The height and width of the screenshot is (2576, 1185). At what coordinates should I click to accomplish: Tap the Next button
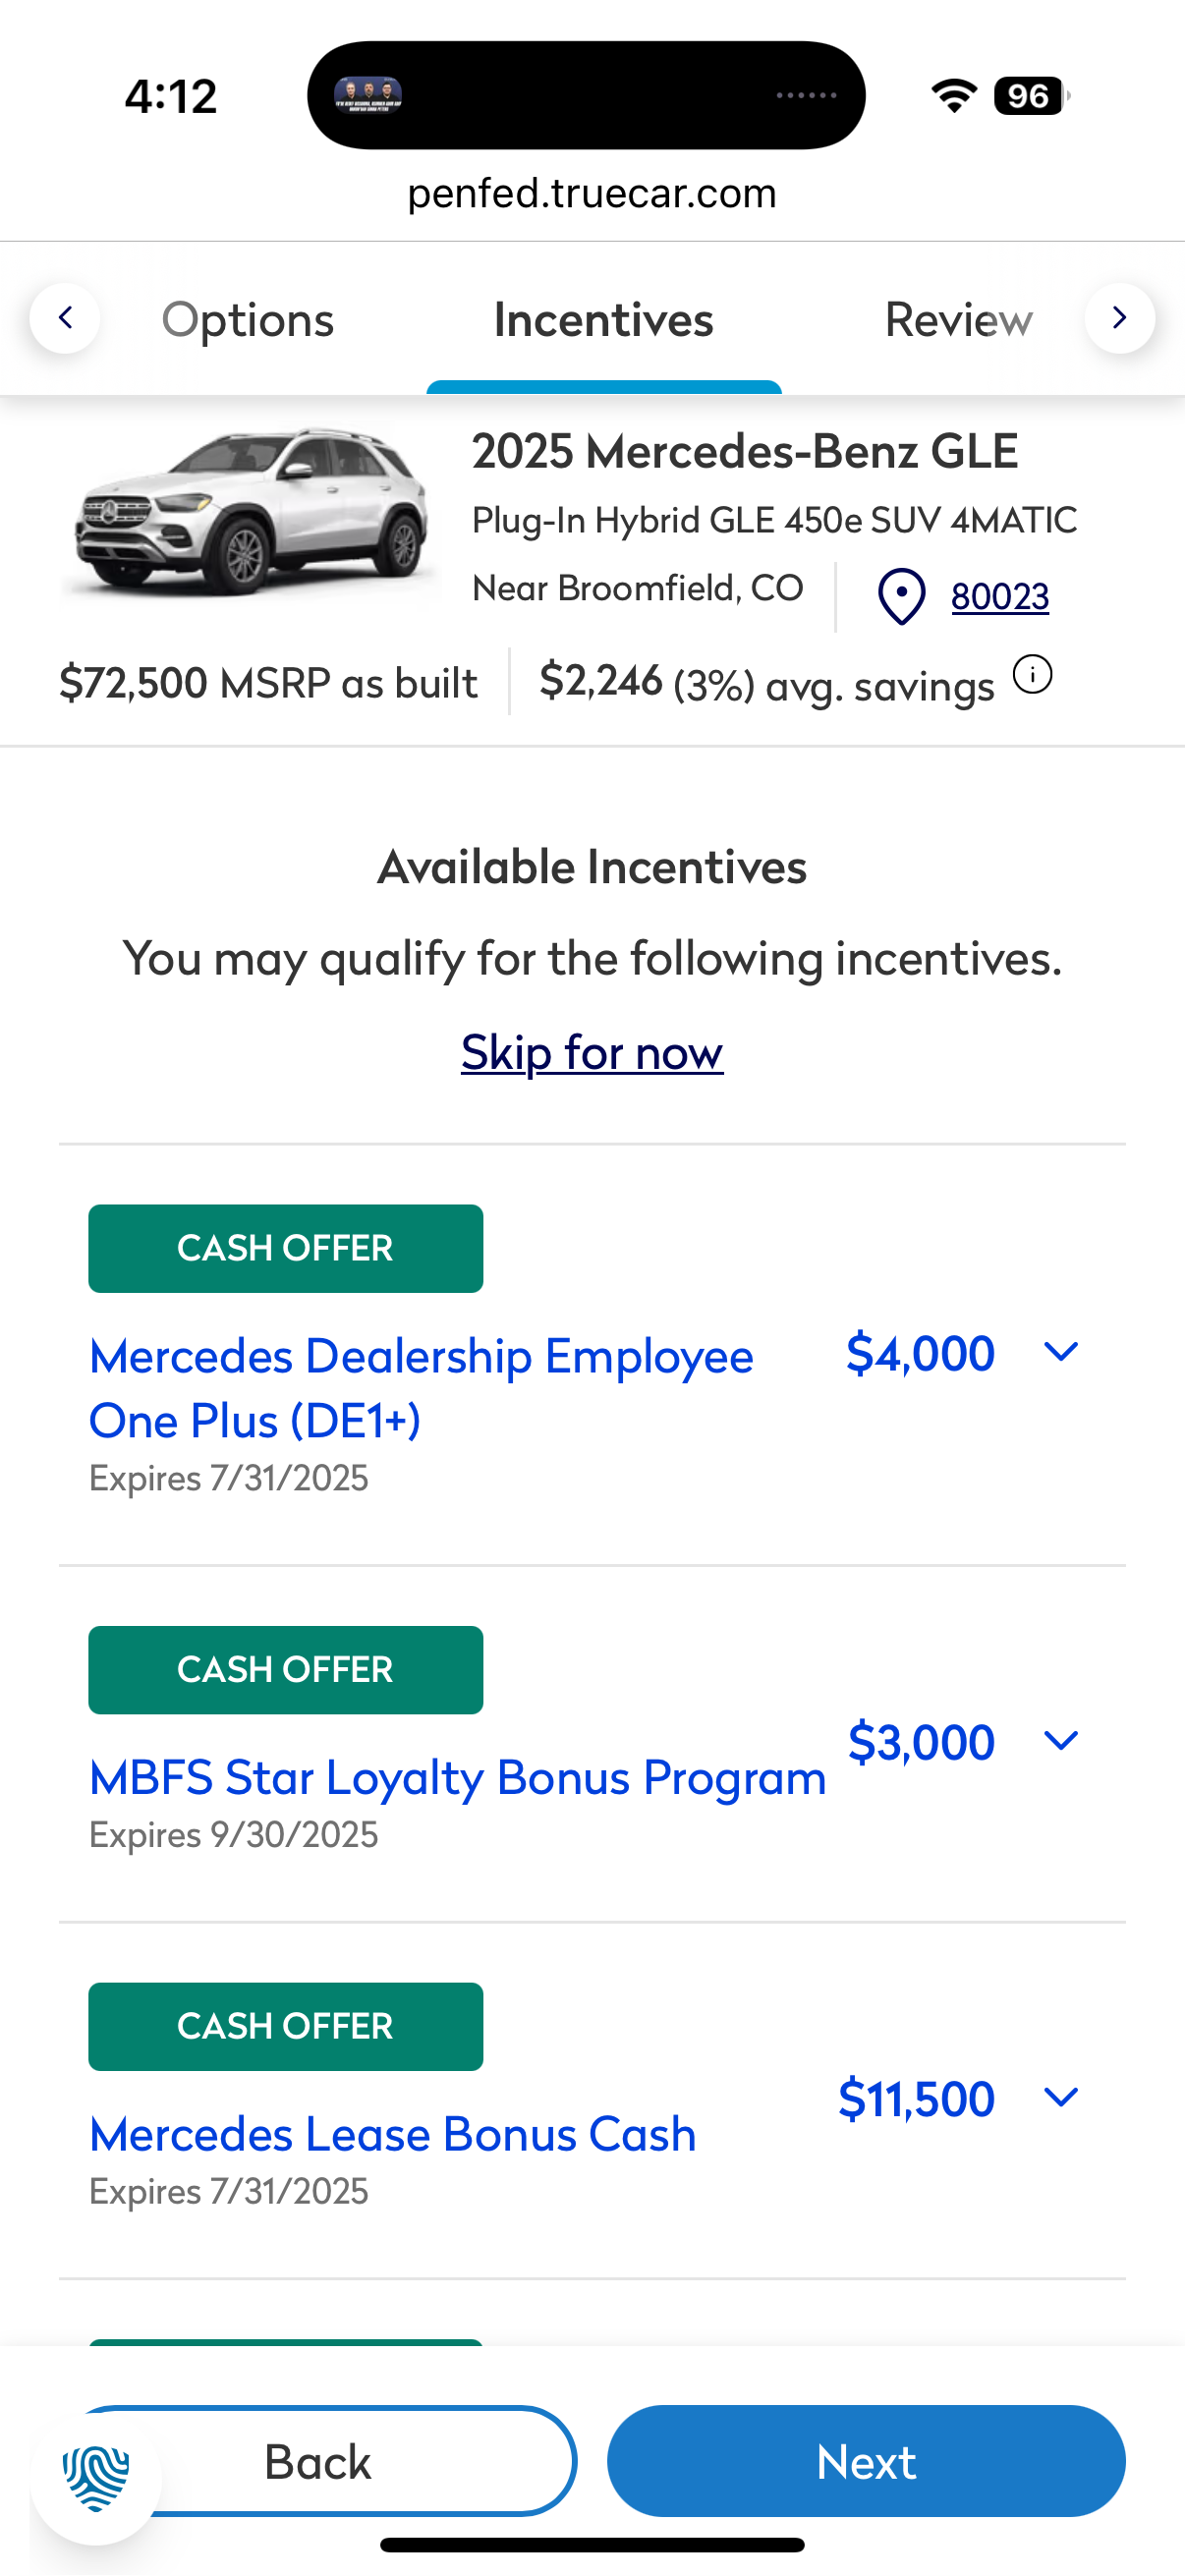tap(866, 2461)
